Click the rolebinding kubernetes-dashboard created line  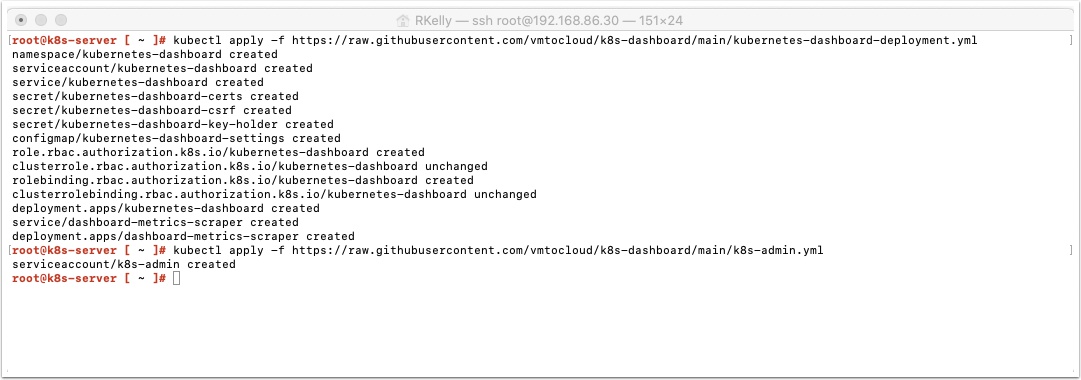243,180
